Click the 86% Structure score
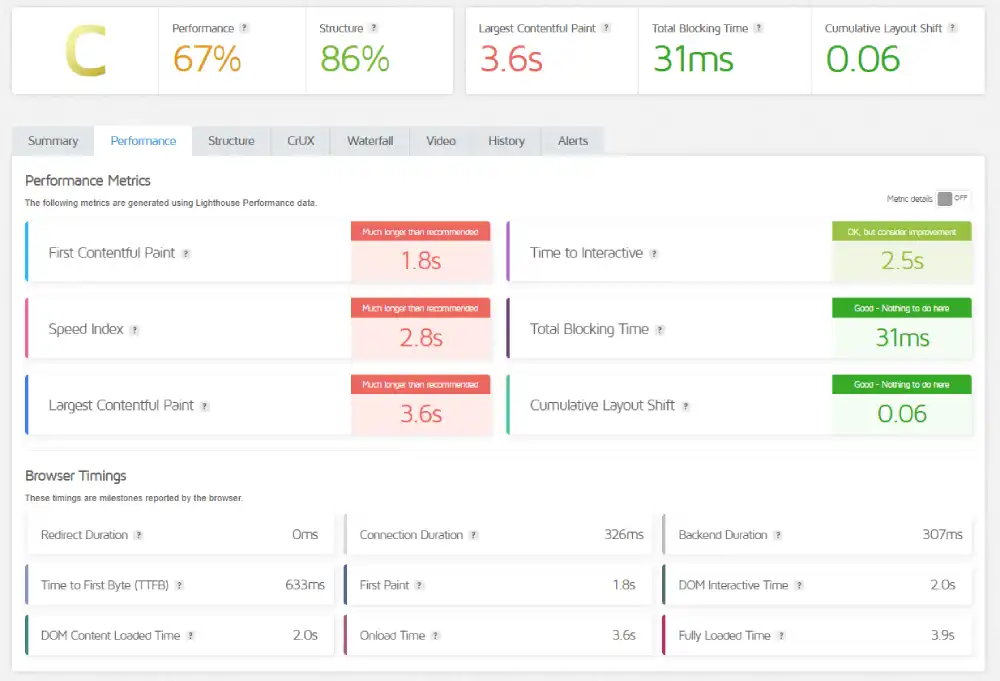 355,59
